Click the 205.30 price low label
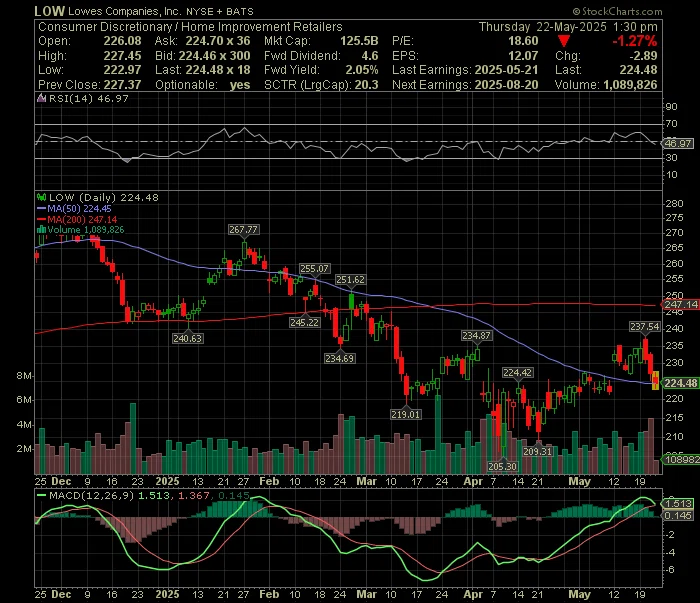 [x=502, y=466]
